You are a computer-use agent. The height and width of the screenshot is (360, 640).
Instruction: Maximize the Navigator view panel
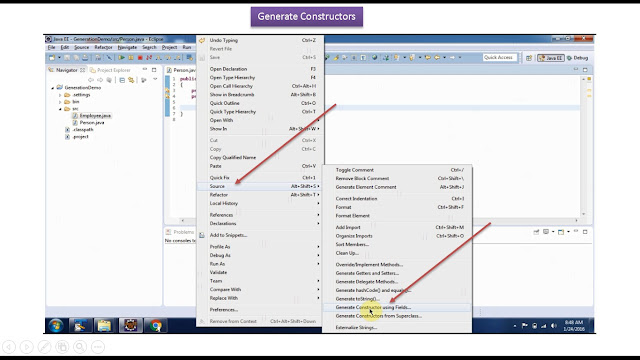154,70
